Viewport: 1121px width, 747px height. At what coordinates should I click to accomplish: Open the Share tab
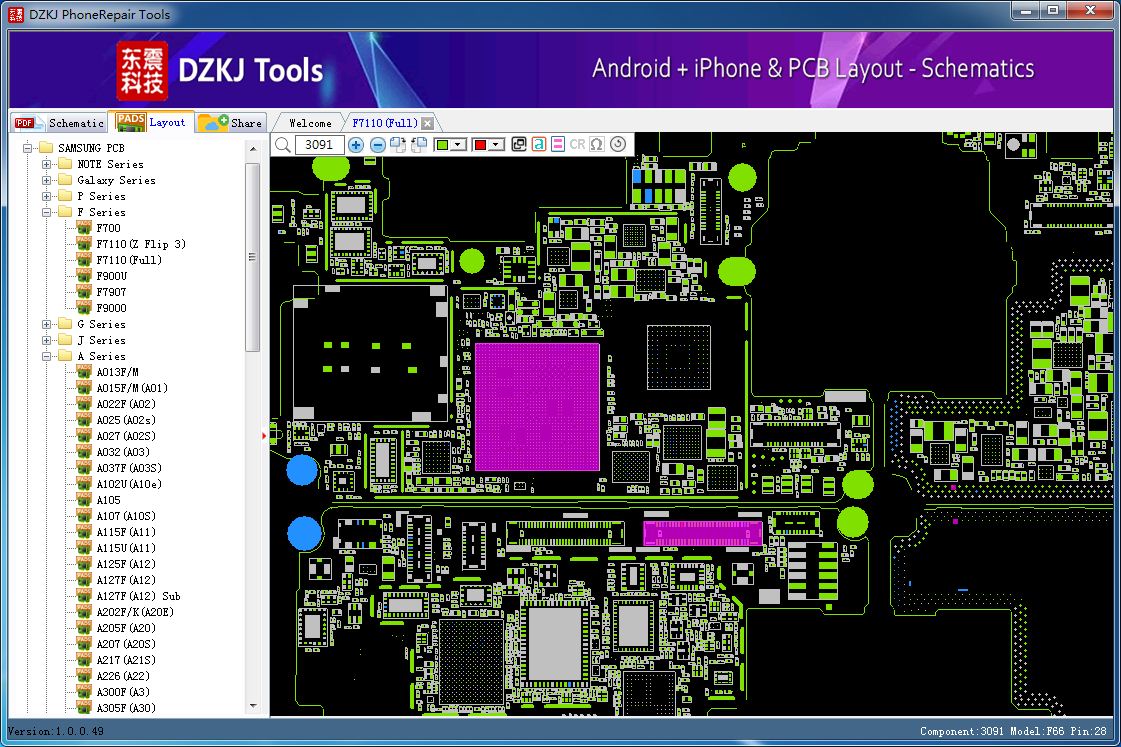pos(230,123)
